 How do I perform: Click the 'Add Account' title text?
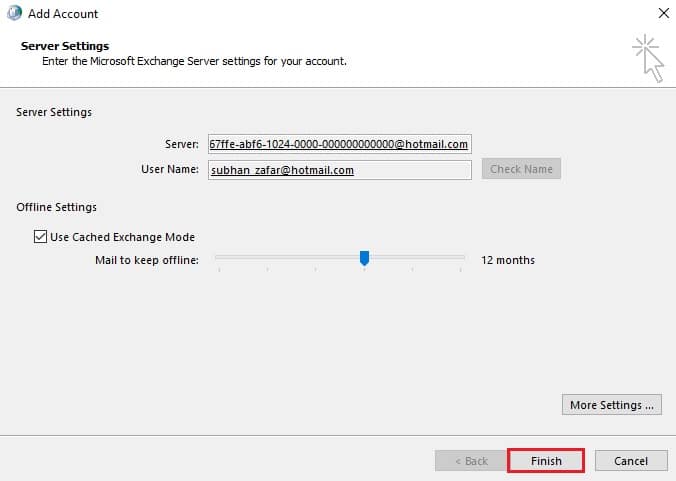click(63, 14)
